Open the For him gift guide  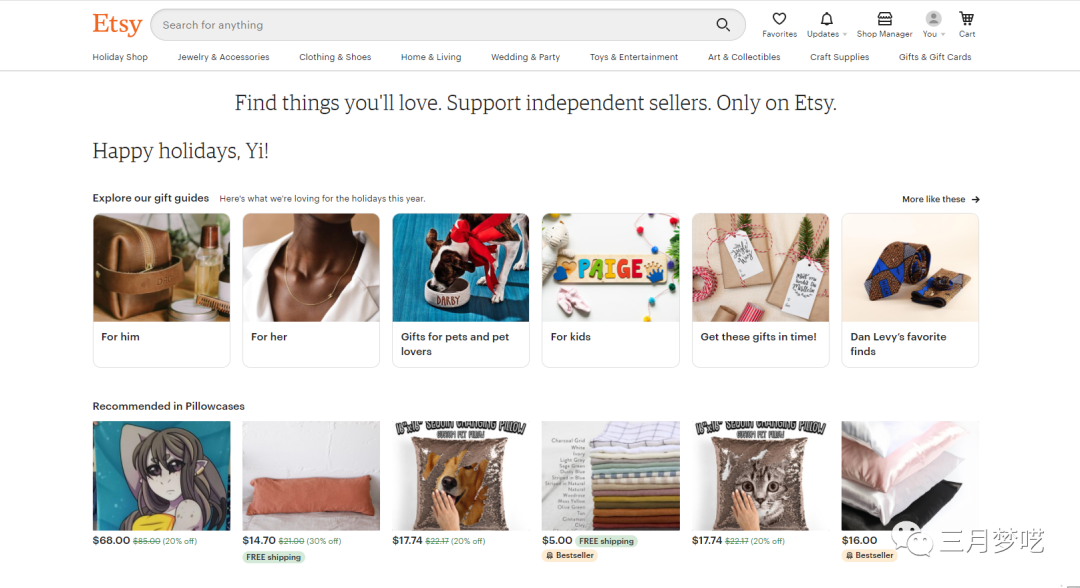[x=161, y=290]
